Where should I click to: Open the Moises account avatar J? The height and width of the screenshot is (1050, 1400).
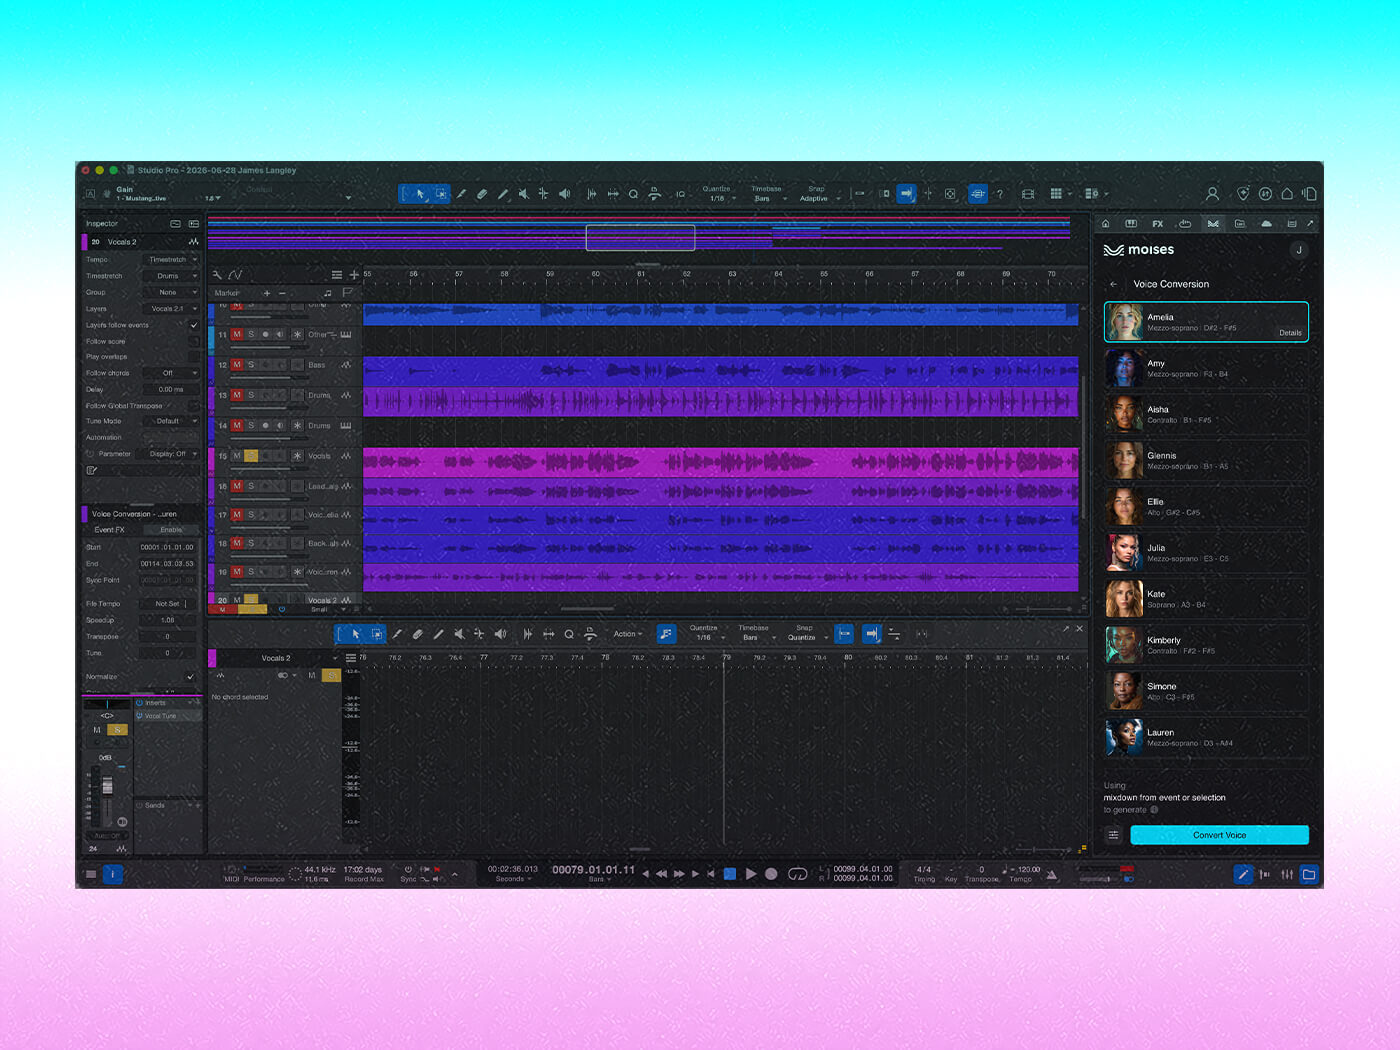pyautogui.click(x=1299, y=250)
